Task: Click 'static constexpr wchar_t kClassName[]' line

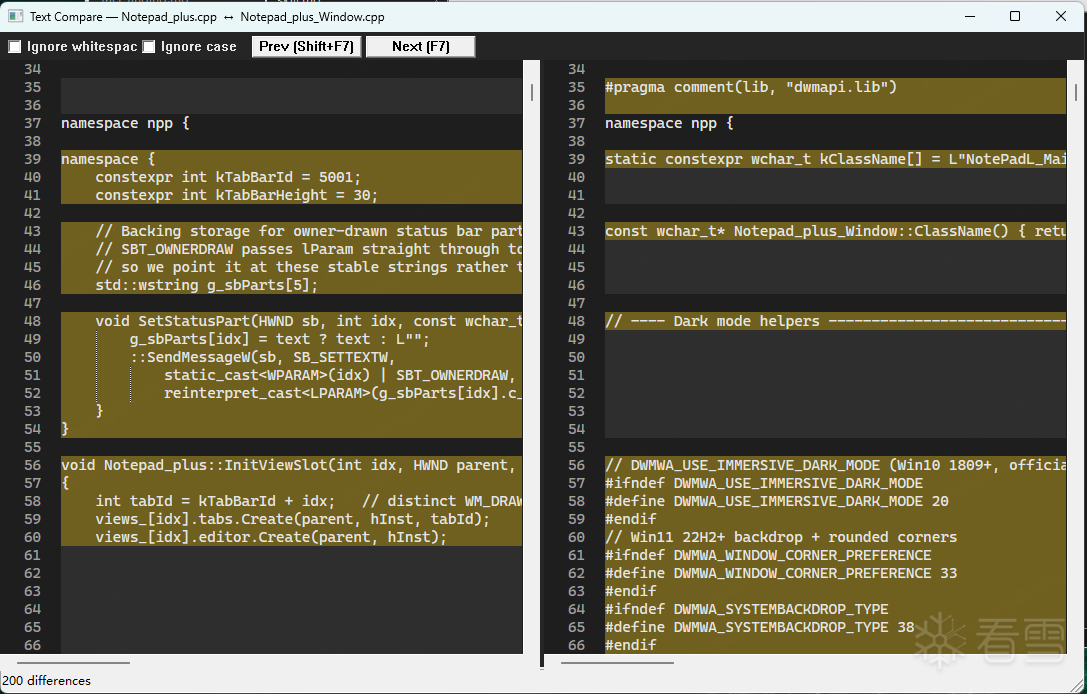Action: 835,159
